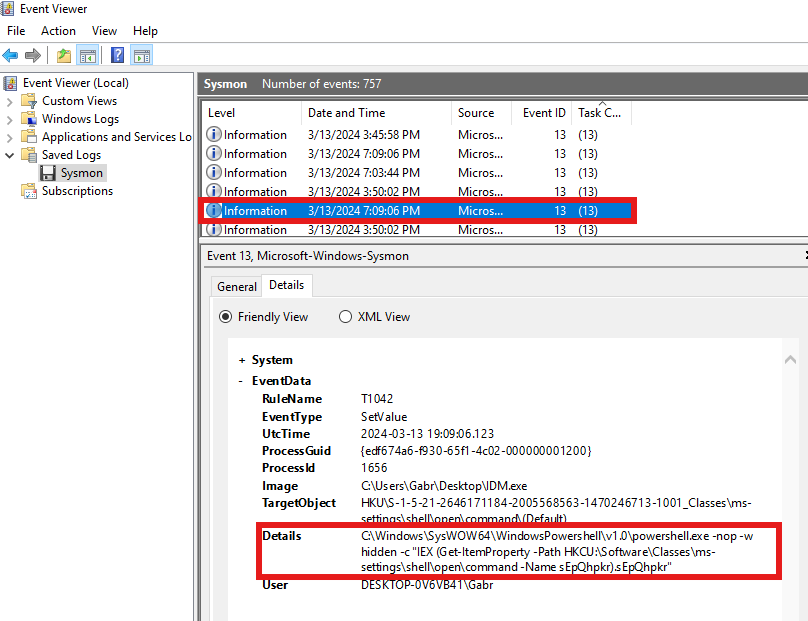
Task: Sort by the Source column header
Action: (x=481, y=113)
